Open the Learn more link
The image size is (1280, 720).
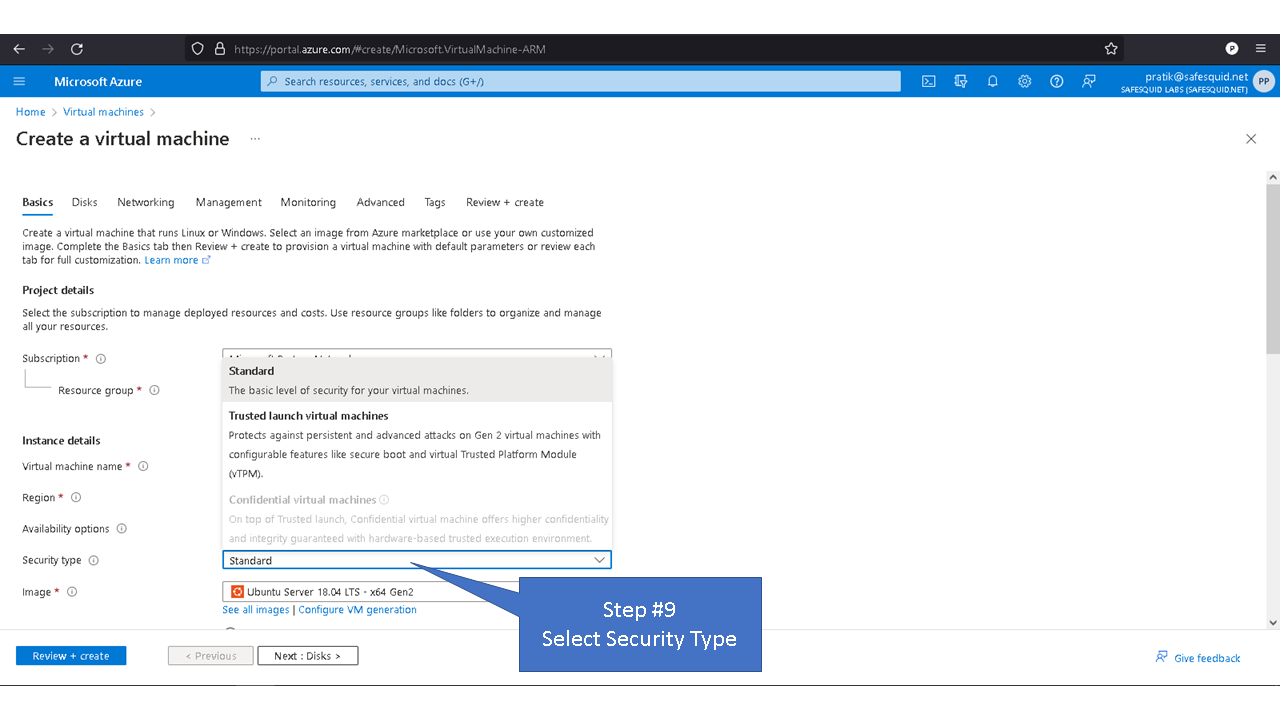pos(177,260)
